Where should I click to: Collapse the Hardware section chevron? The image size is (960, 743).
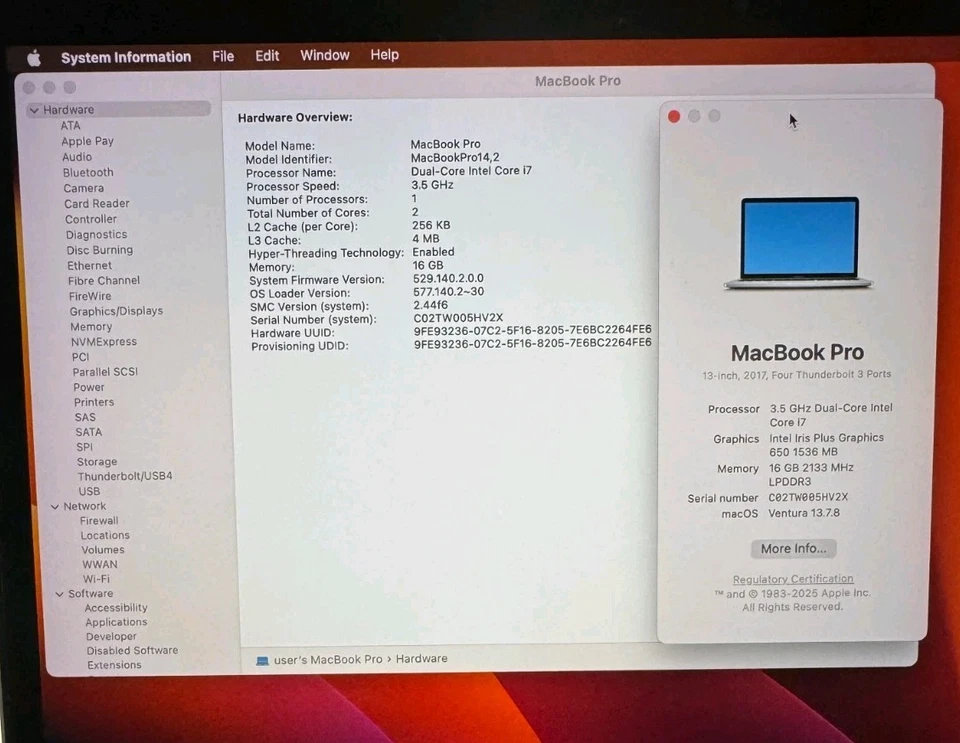(x=34, y=110)
